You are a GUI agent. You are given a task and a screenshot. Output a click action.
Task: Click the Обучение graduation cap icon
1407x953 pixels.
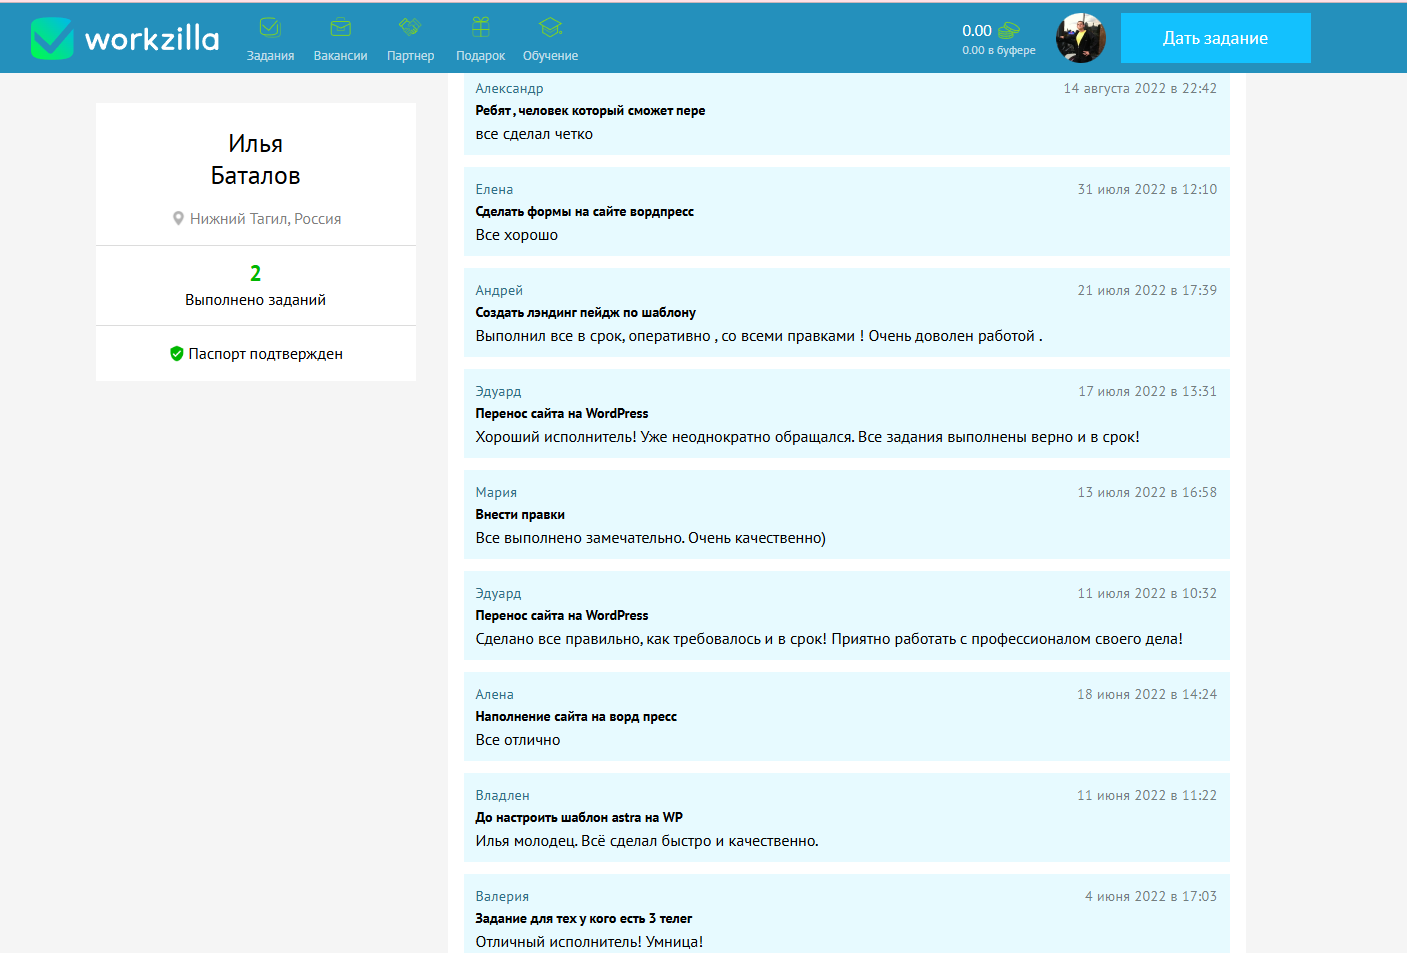pyautogui.click(x=550, y=27)
